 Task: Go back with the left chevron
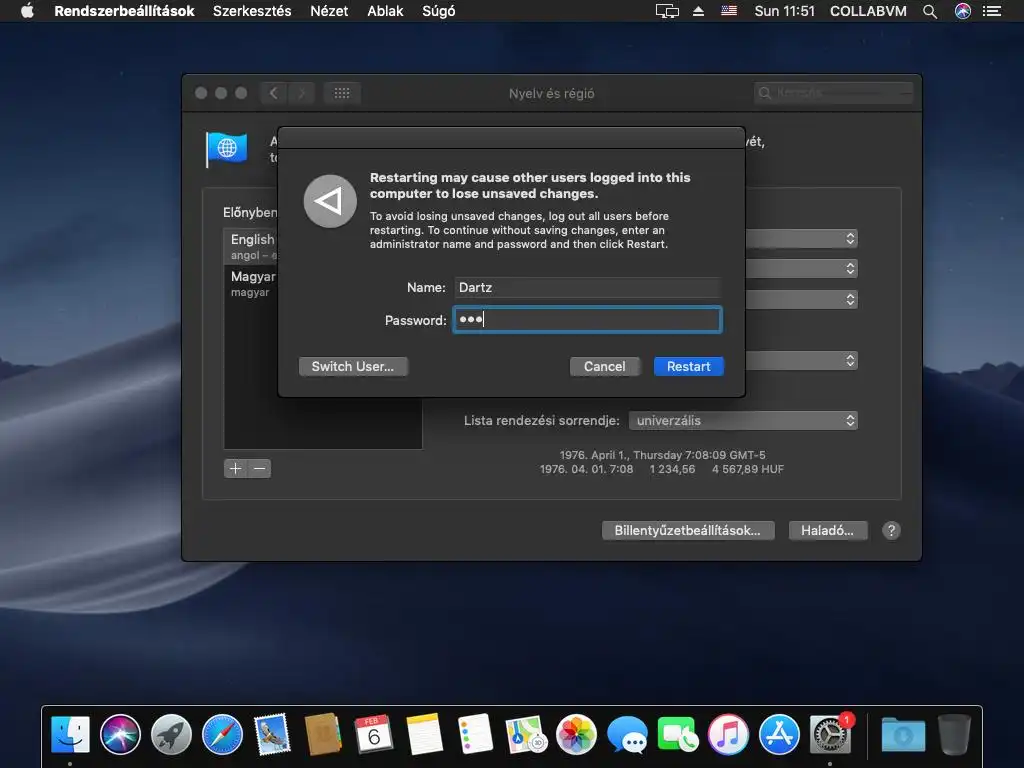(x=274, y=93)
